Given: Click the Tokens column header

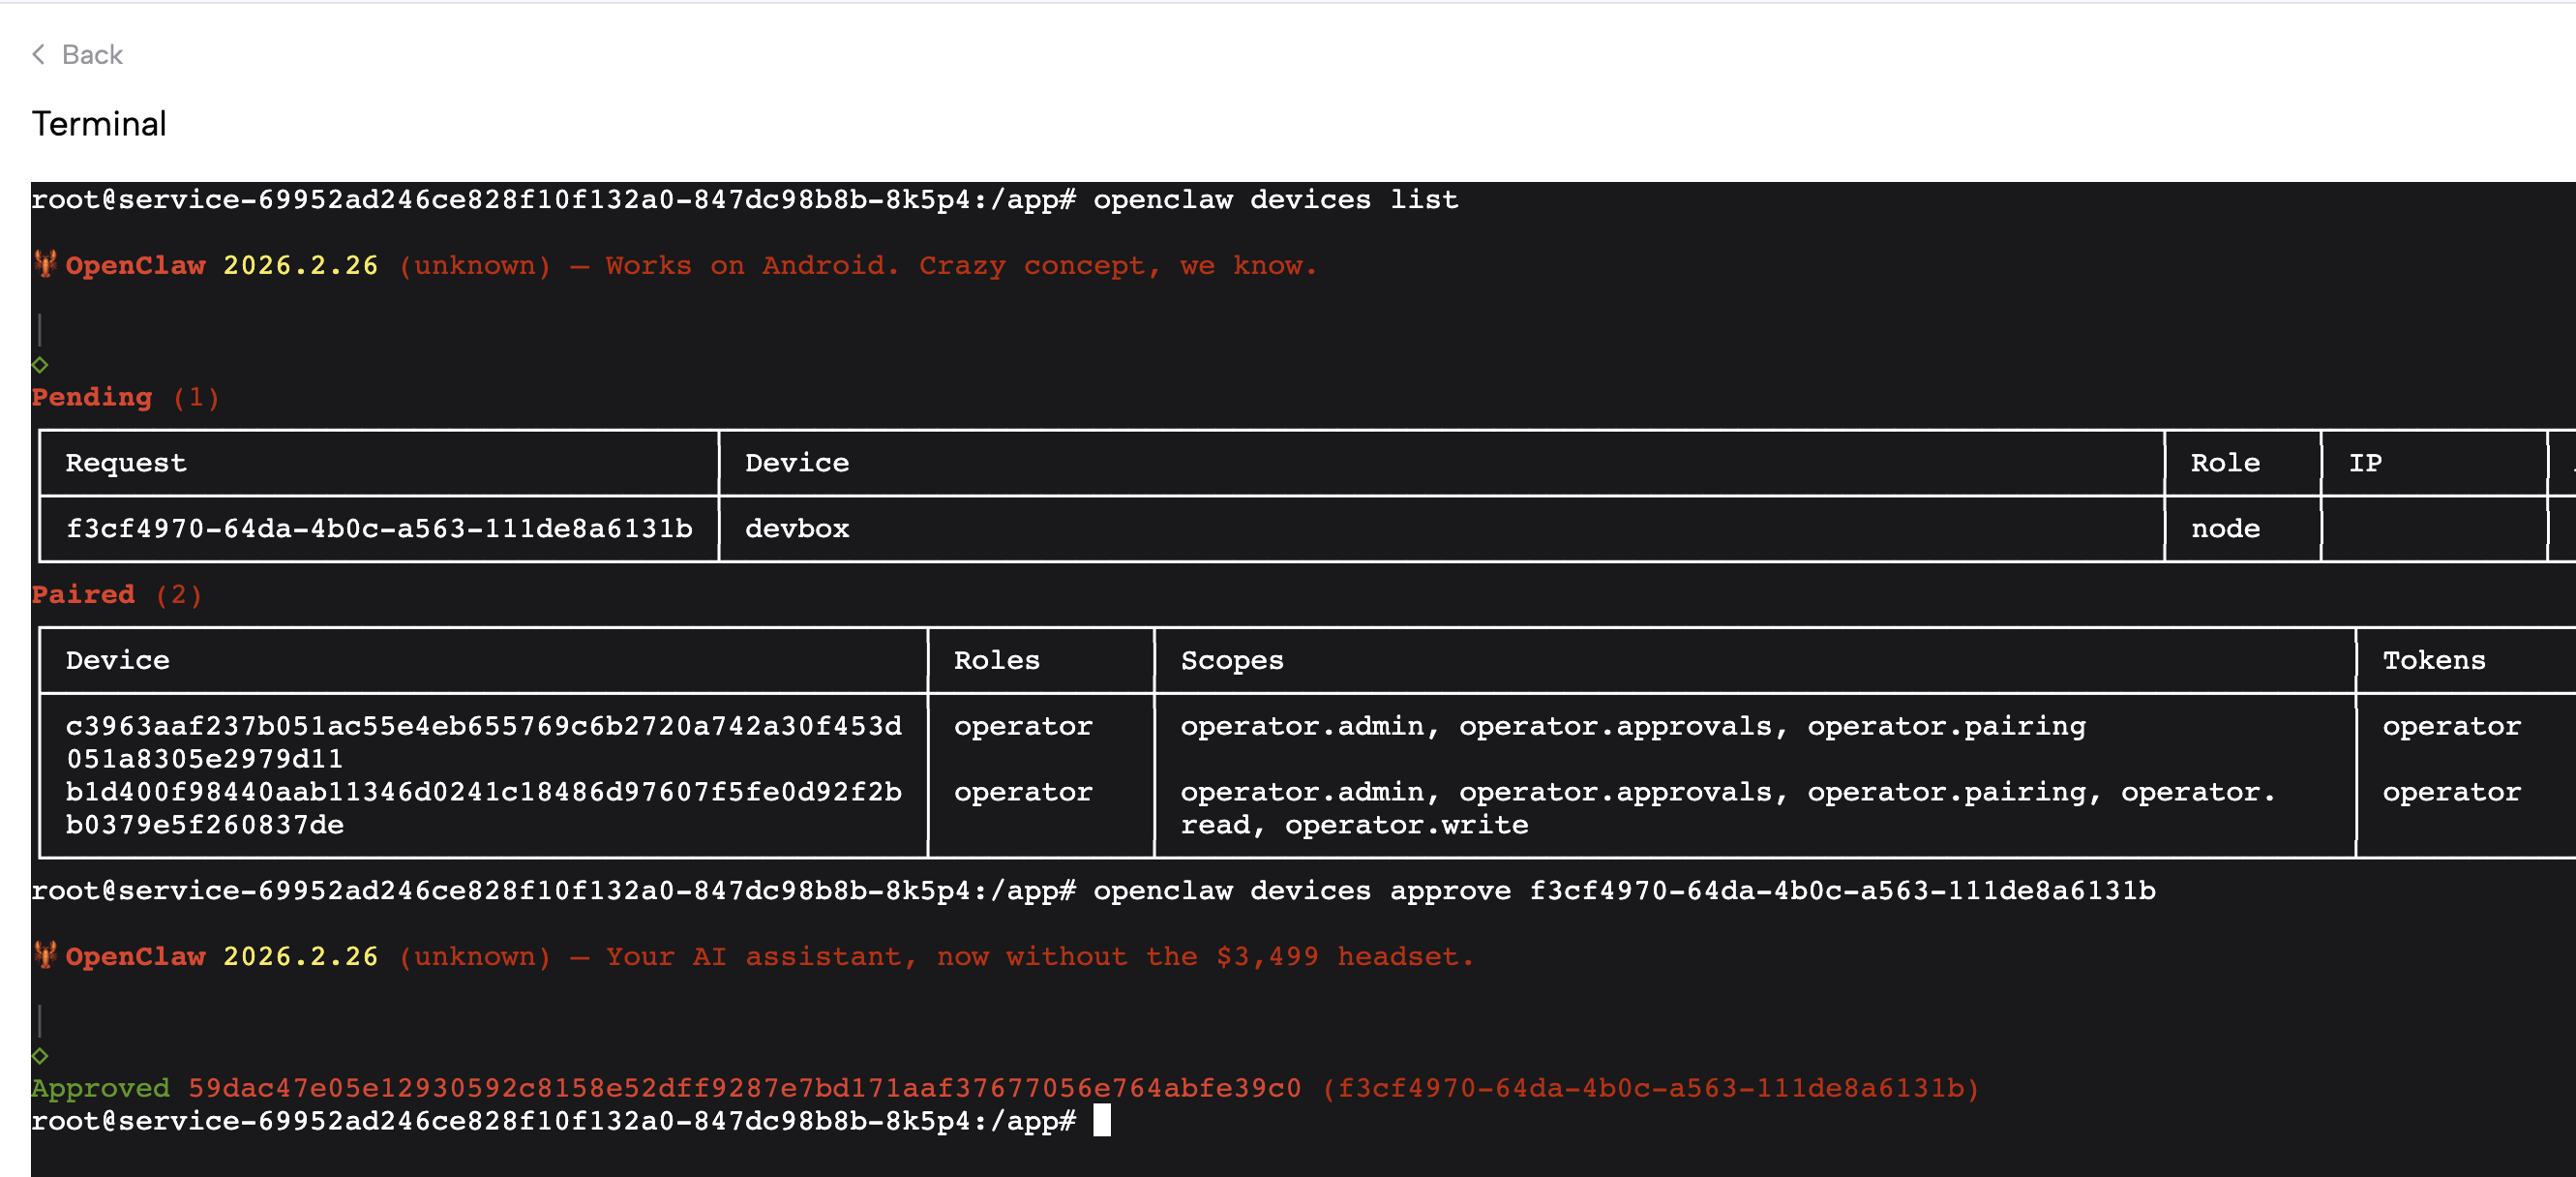Looking at the screenshot, I should [2433, 660].
